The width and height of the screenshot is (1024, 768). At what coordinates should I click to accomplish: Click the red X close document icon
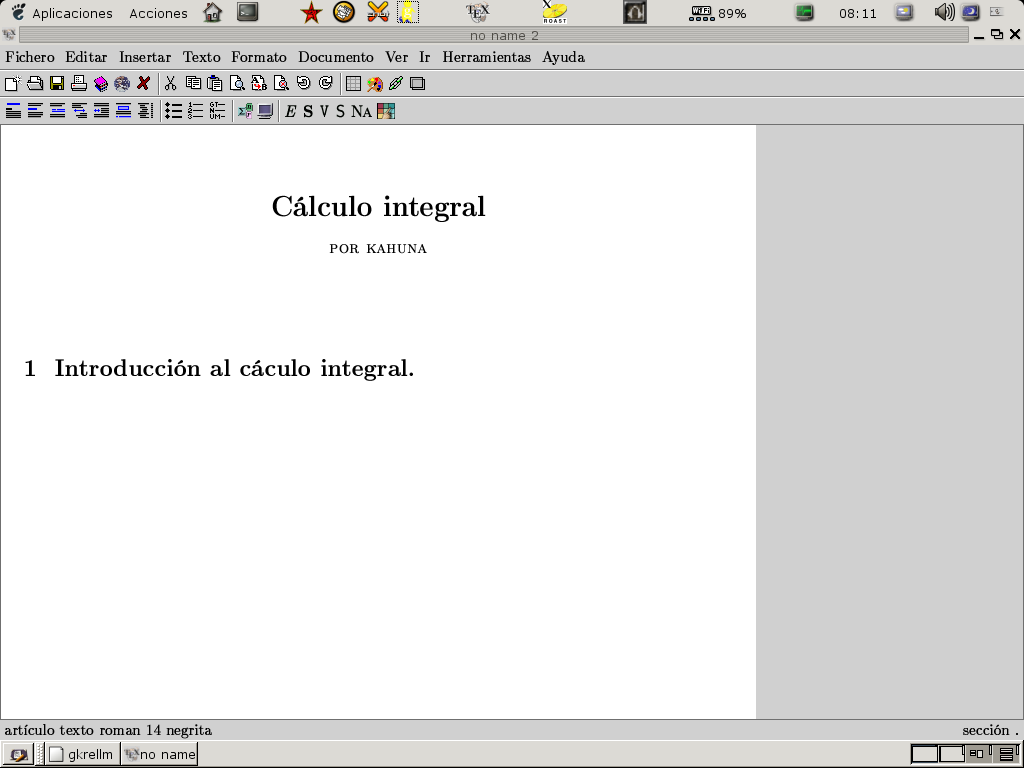click(x=144, y=84)
